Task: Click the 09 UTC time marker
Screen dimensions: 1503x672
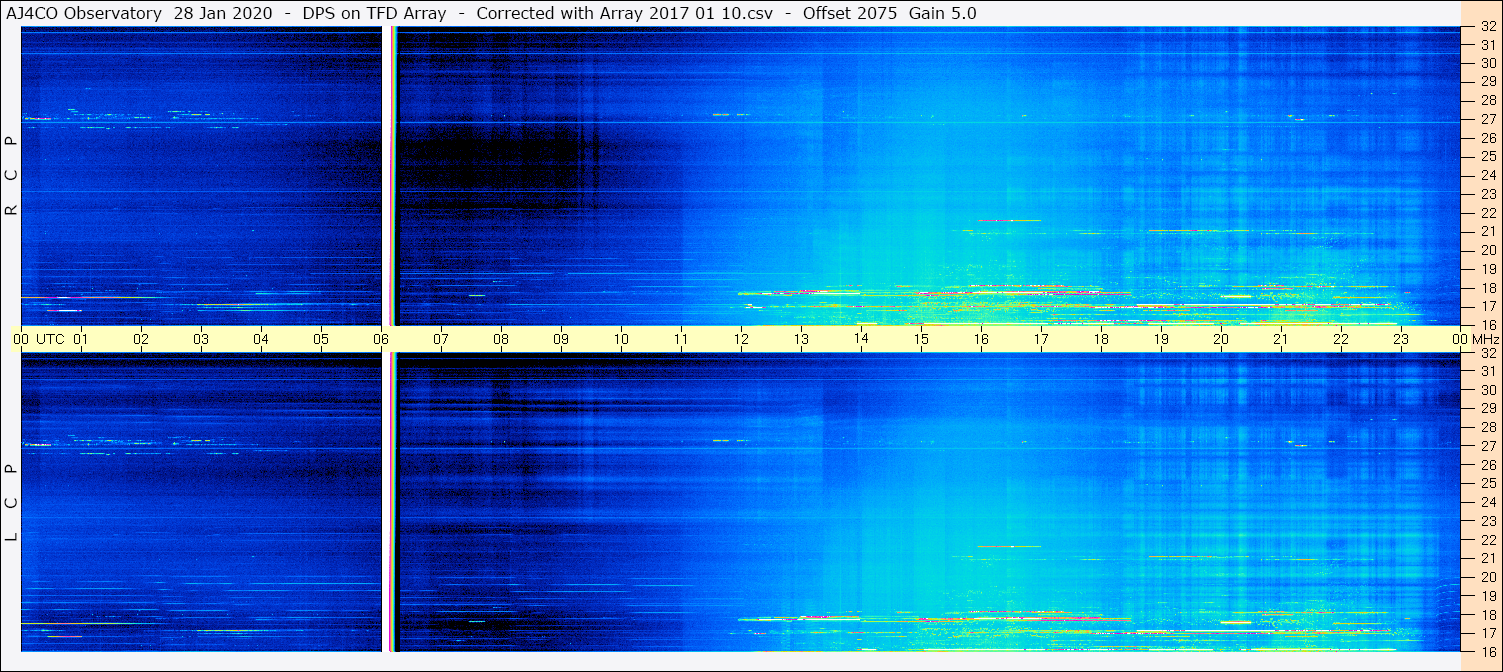Action: (x=561, y=339)
